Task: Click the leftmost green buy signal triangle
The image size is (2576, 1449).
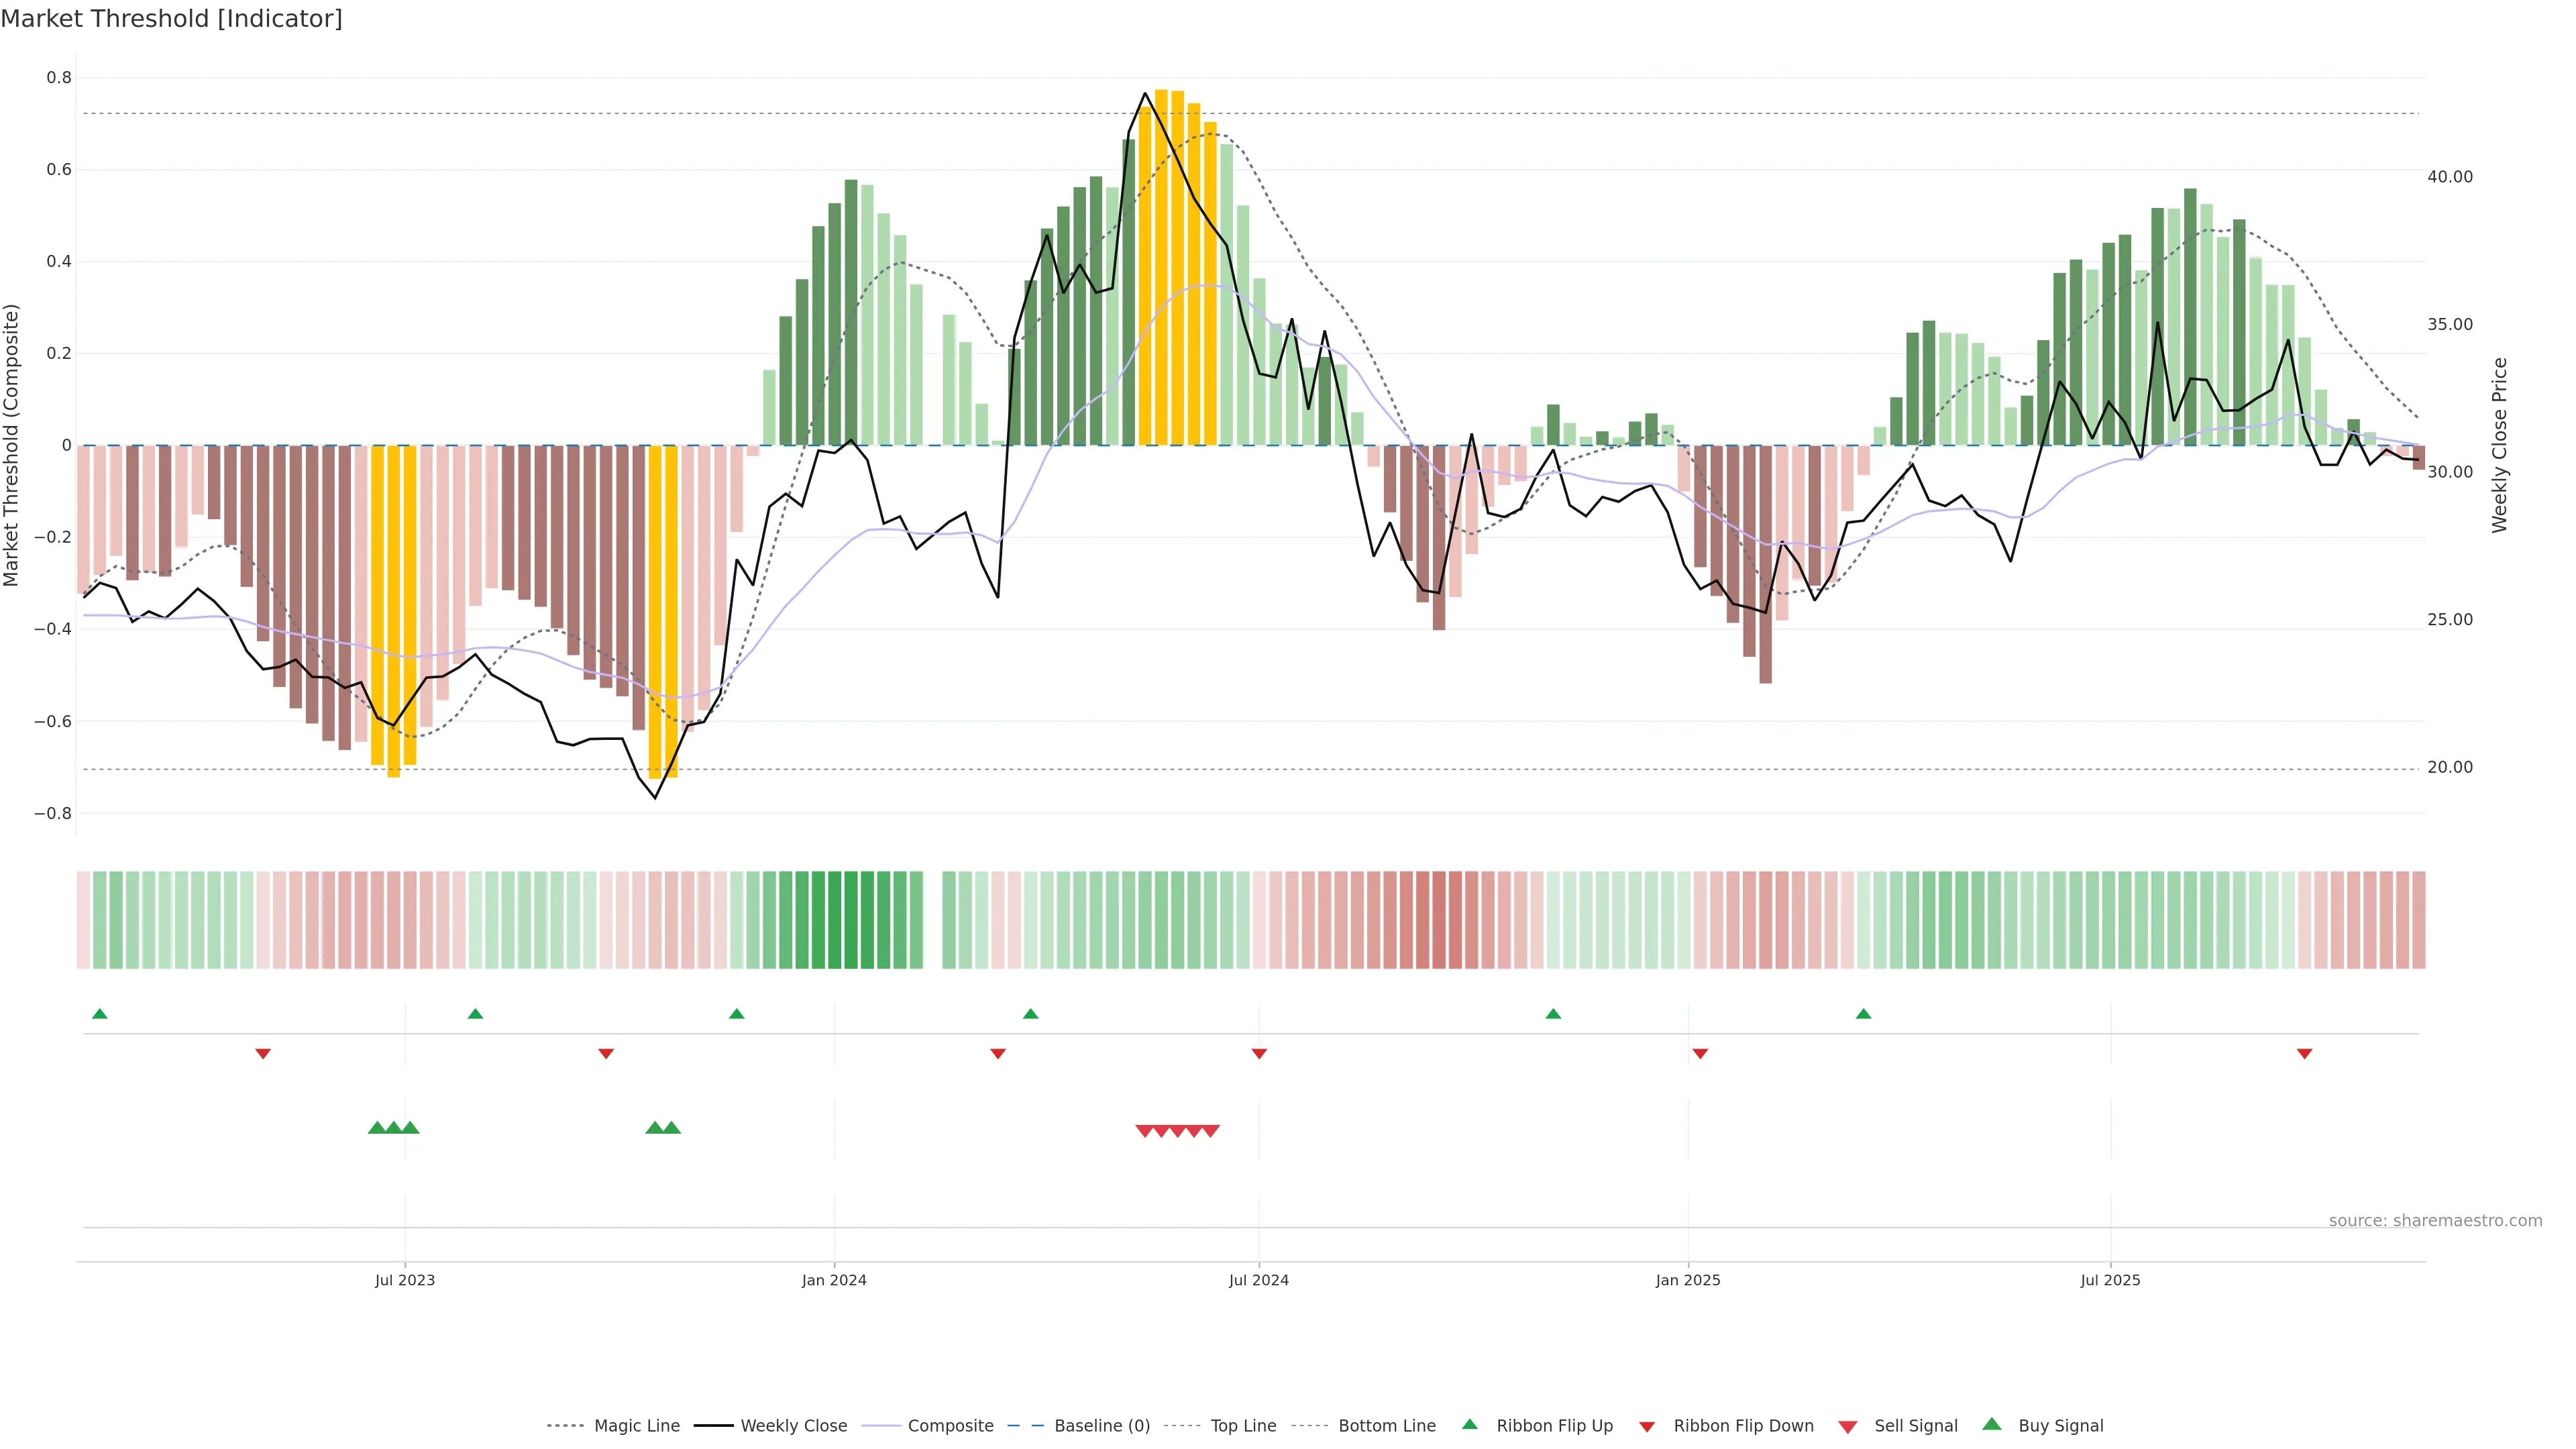Action: click(x=377, y=1128)
